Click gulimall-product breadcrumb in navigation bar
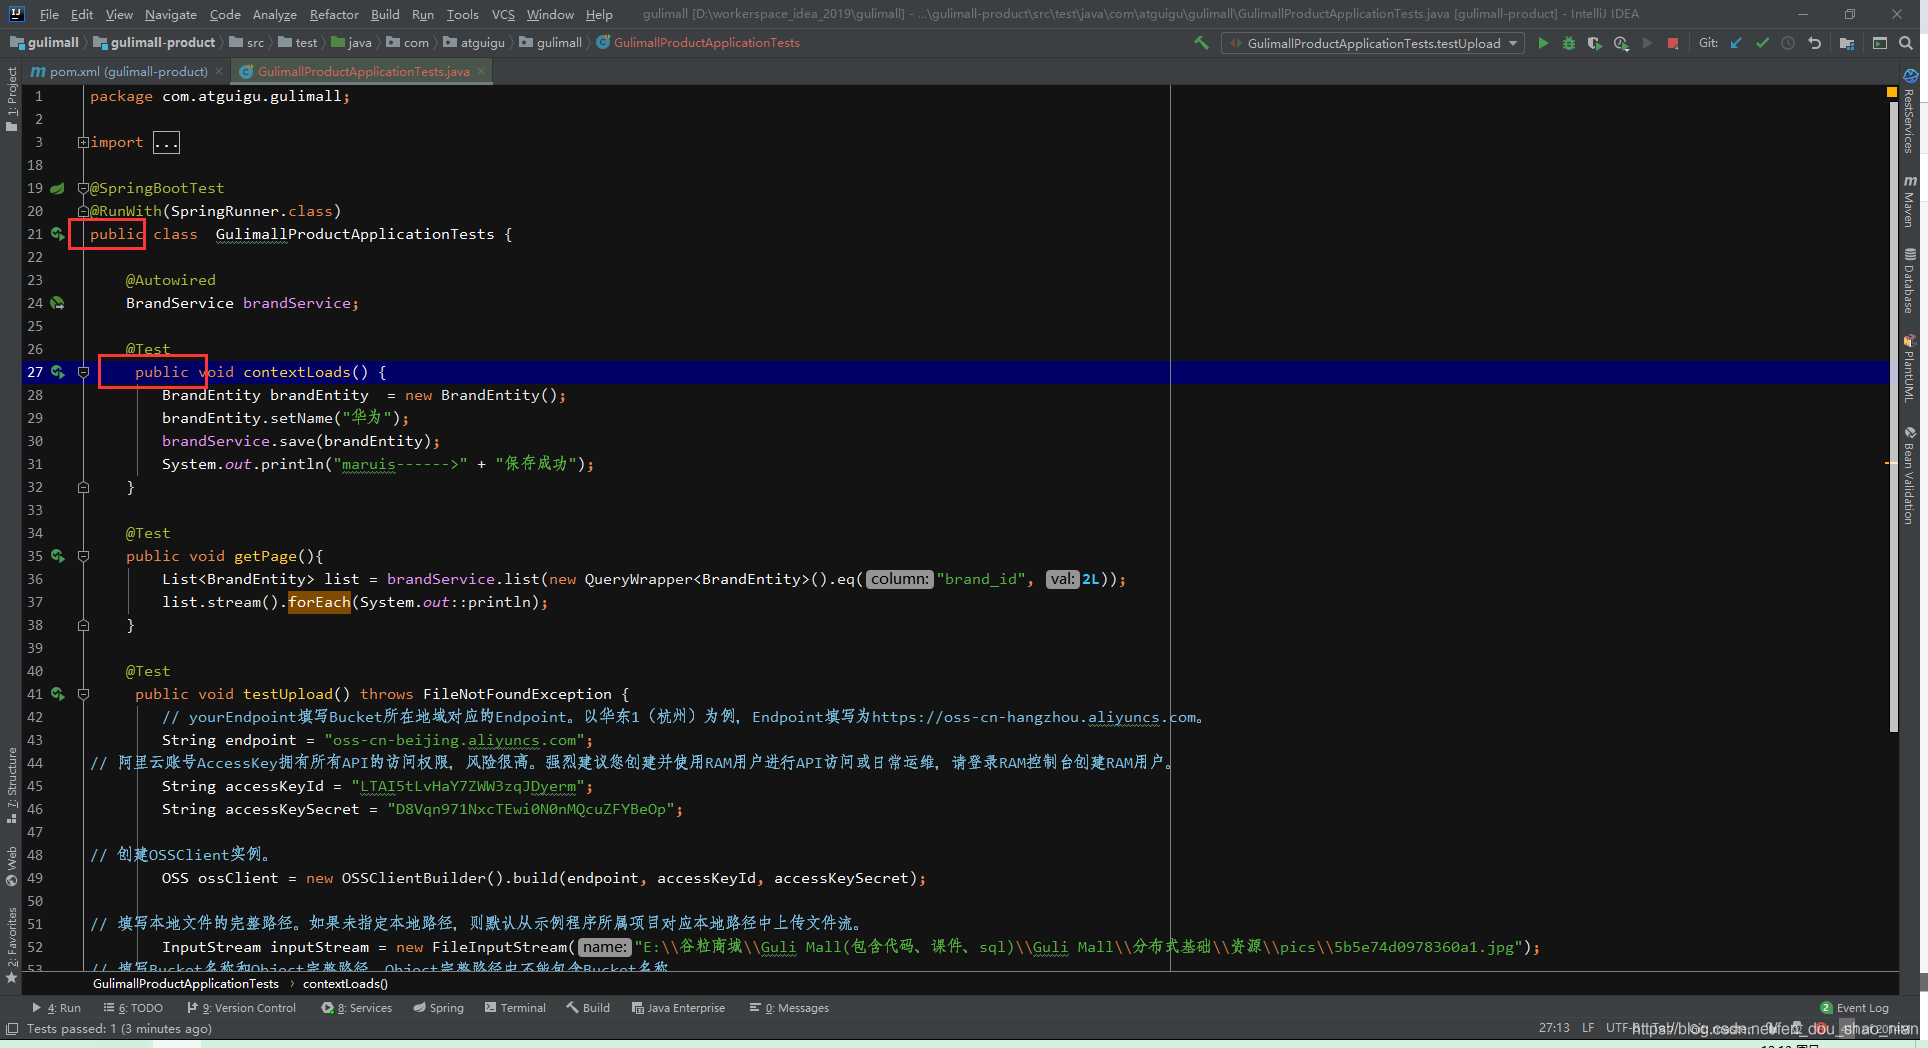Image resolution: width=1928 pixels, height=1048 pixels. (154, 43)
